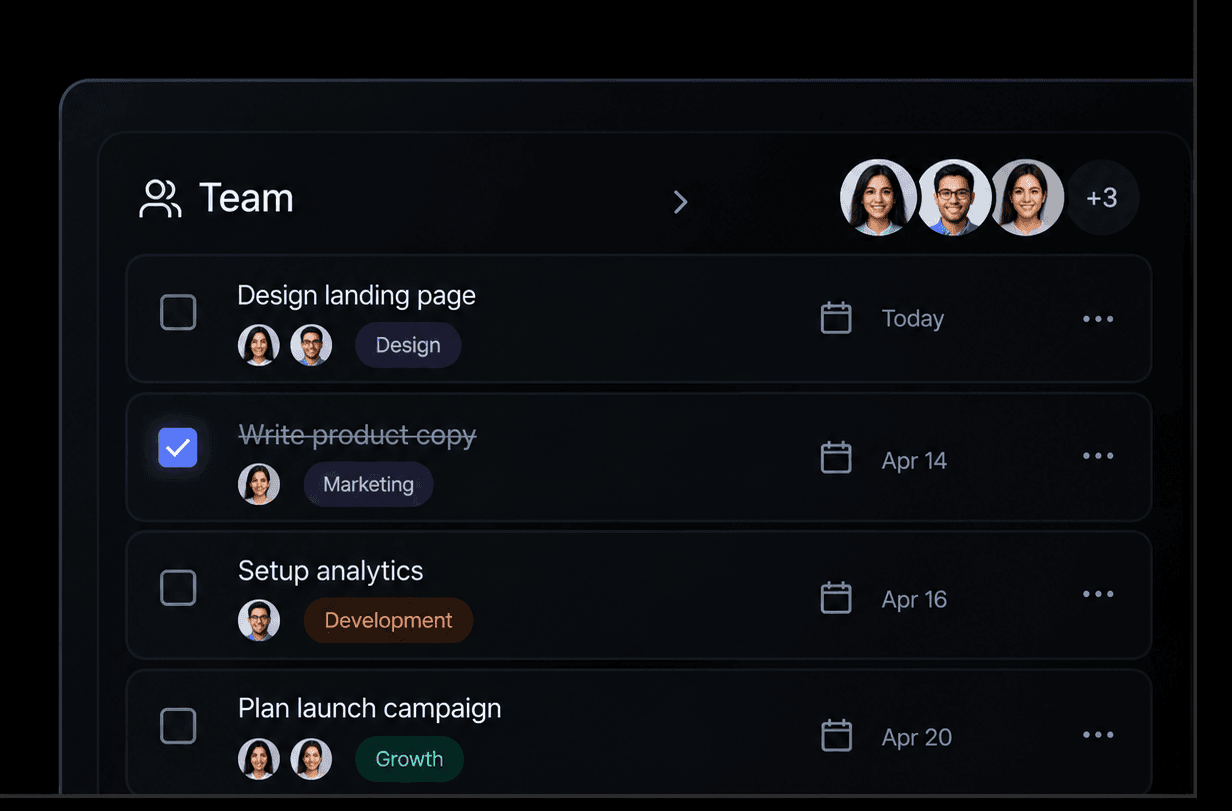Open the Design landing page task title
This screenshot has height=811, width=1232.
[356, 296]
